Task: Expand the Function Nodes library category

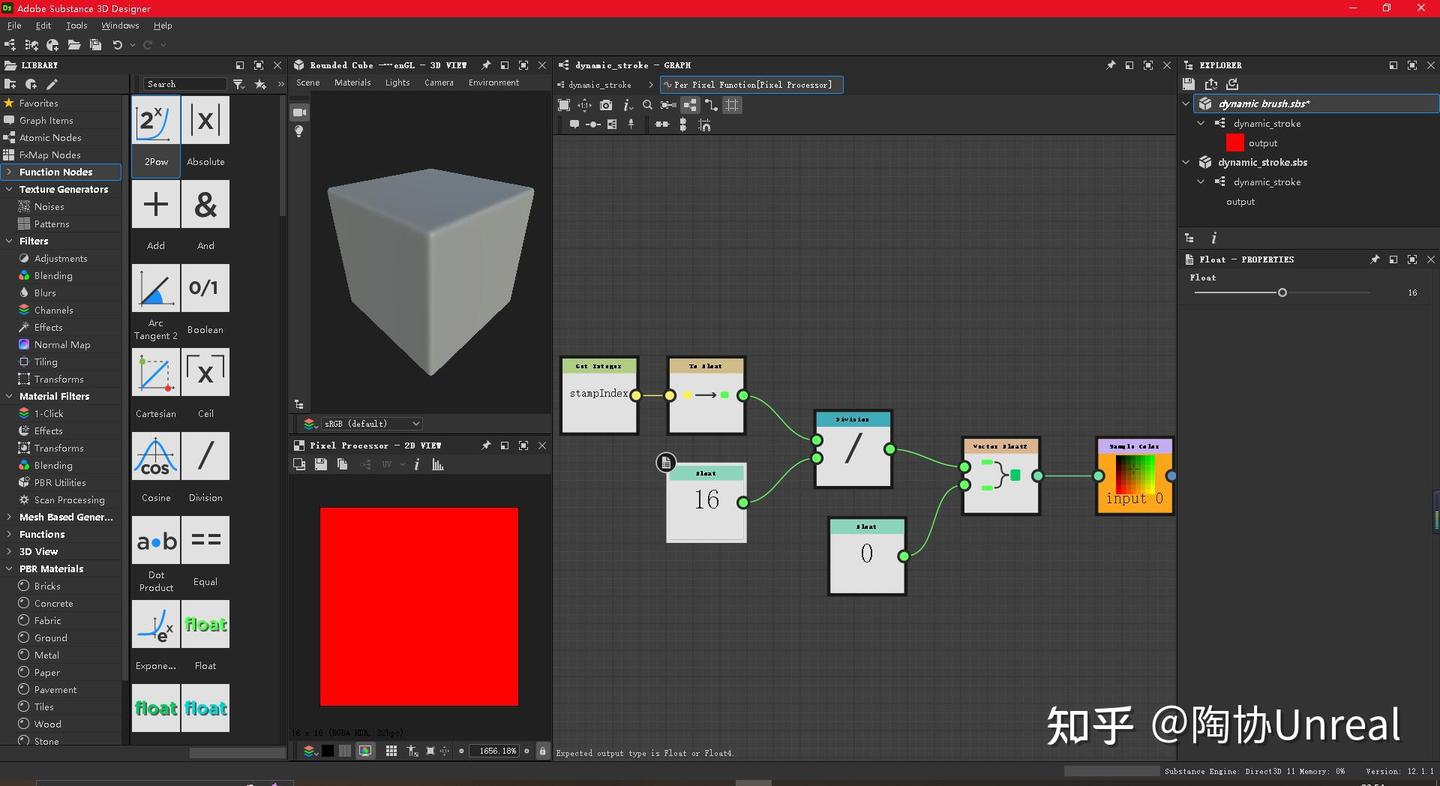Action: [x=9, y=172]
